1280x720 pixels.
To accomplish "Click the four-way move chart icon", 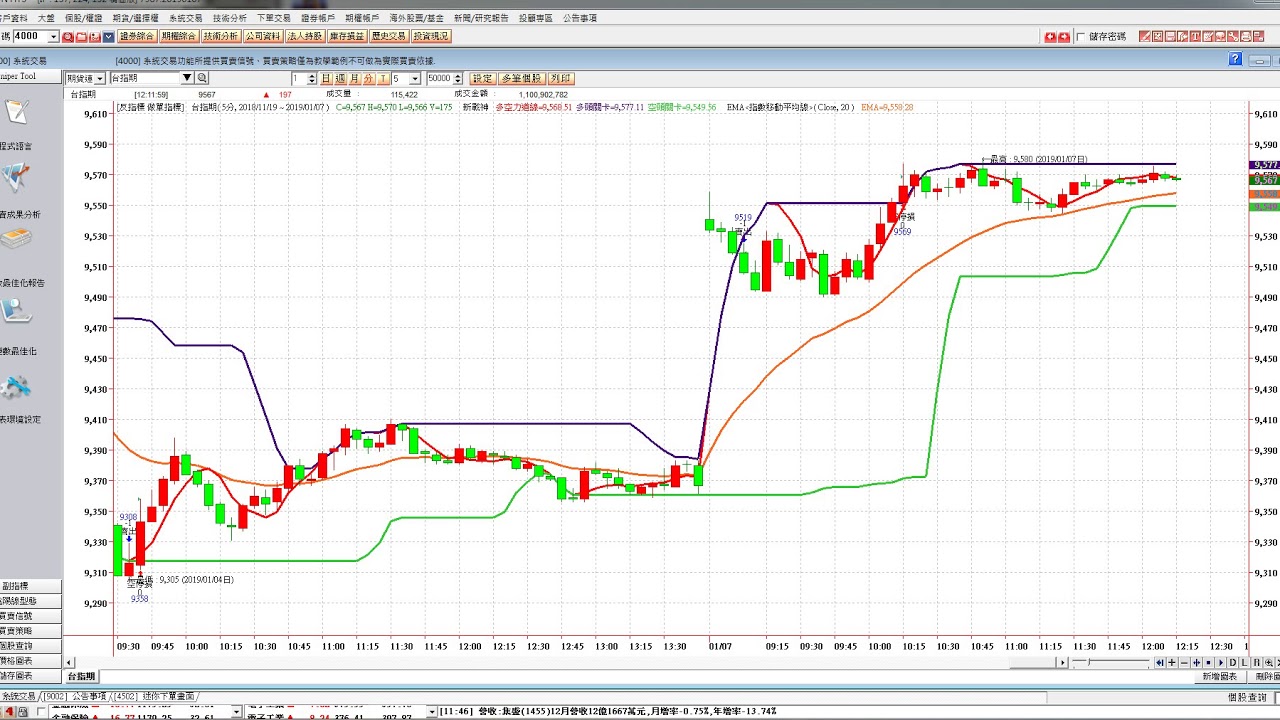I will click(x=1196, y=663).
